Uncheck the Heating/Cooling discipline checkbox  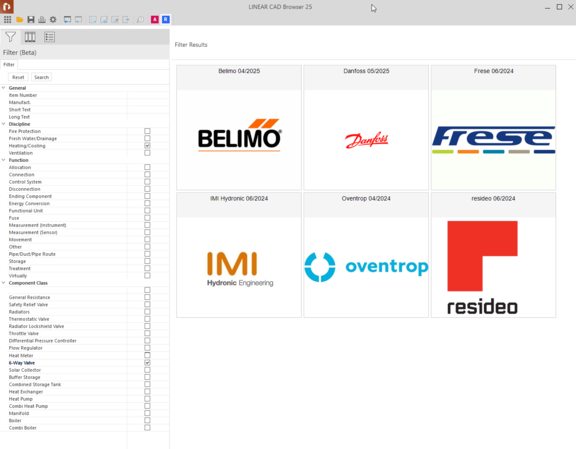pos(147,146)
